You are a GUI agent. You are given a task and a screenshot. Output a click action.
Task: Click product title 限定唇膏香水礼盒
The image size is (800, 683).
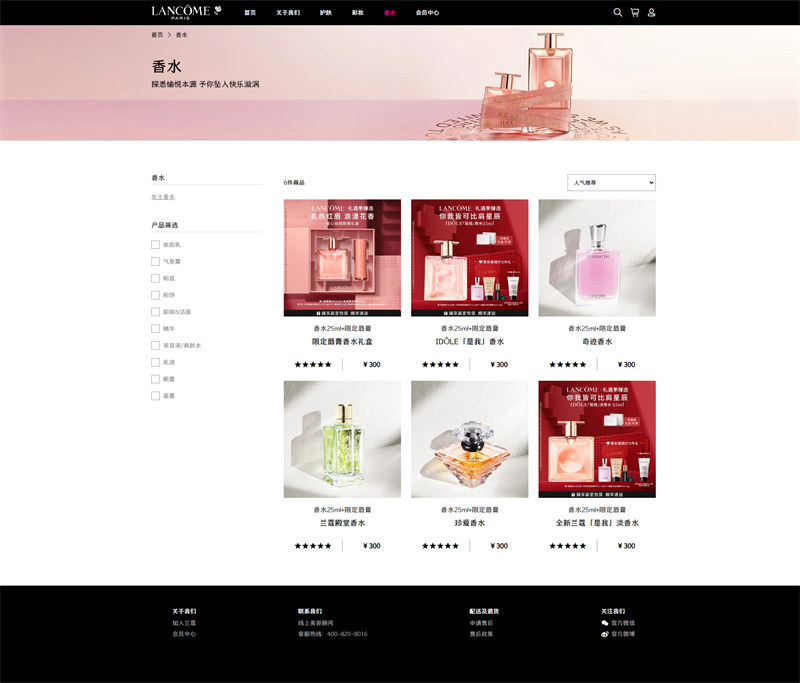[342, 342]
